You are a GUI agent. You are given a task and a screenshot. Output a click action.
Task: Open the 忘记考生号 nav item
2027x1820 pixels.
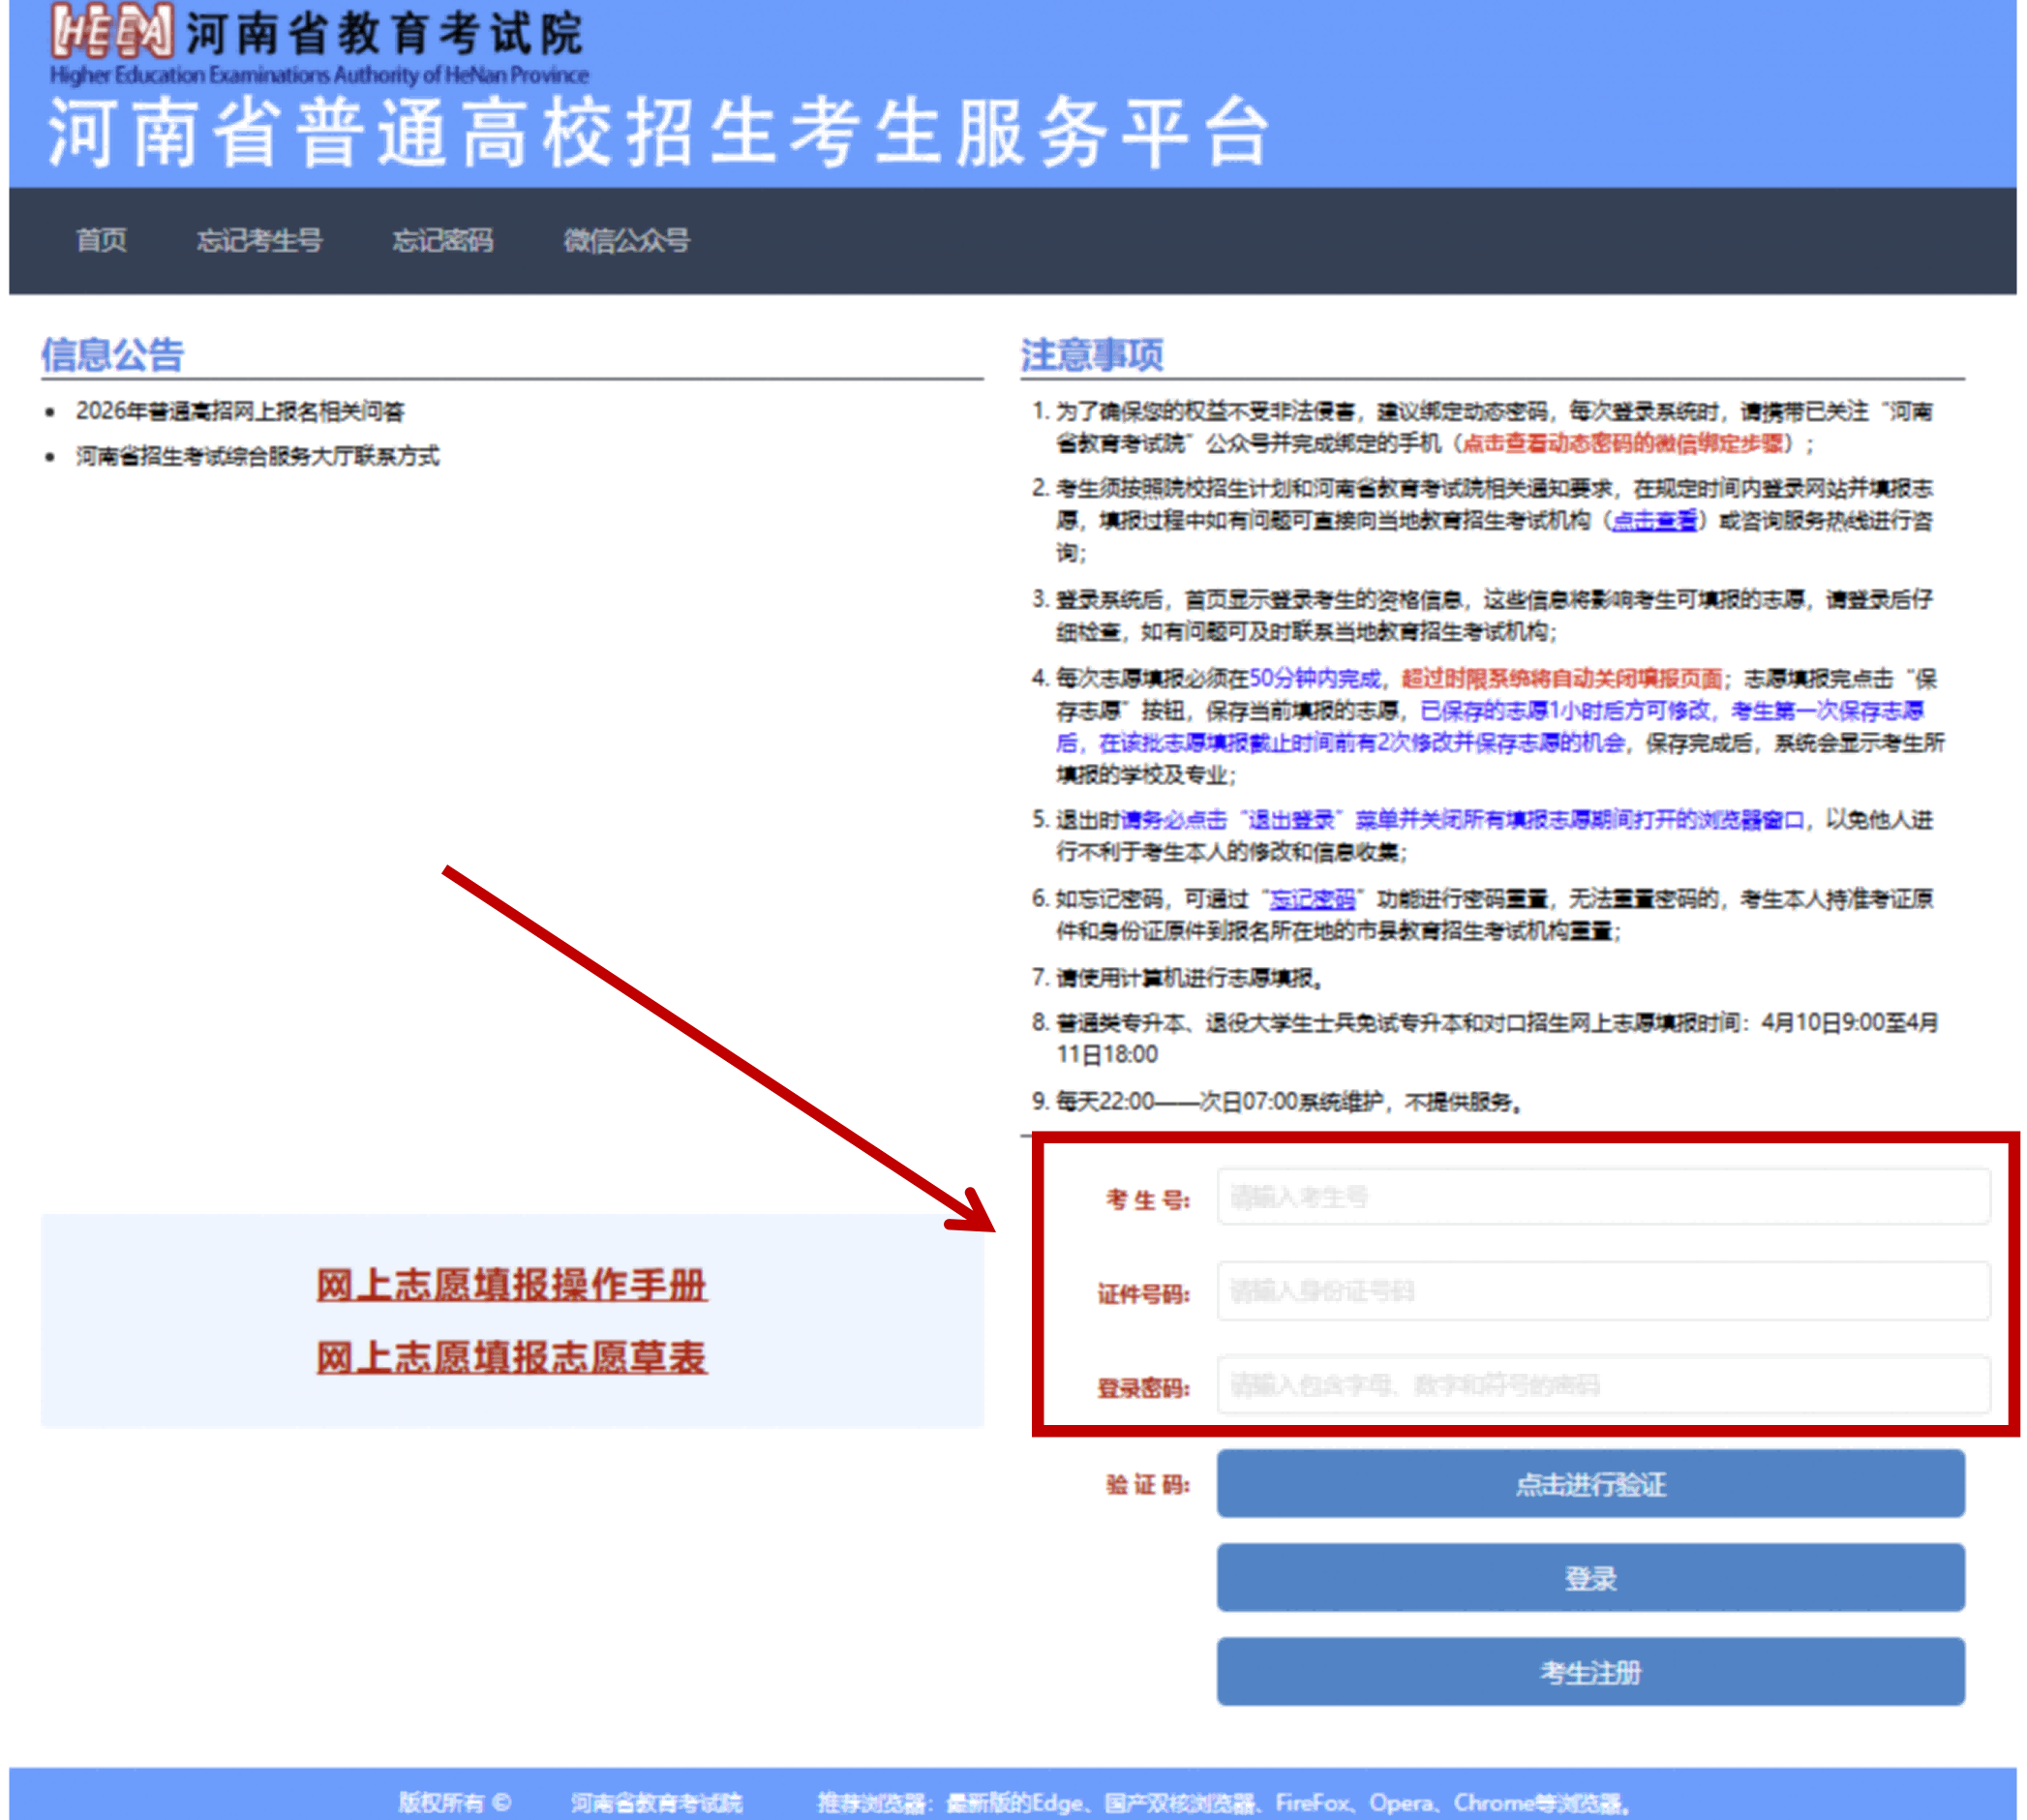tap(259, 240)
